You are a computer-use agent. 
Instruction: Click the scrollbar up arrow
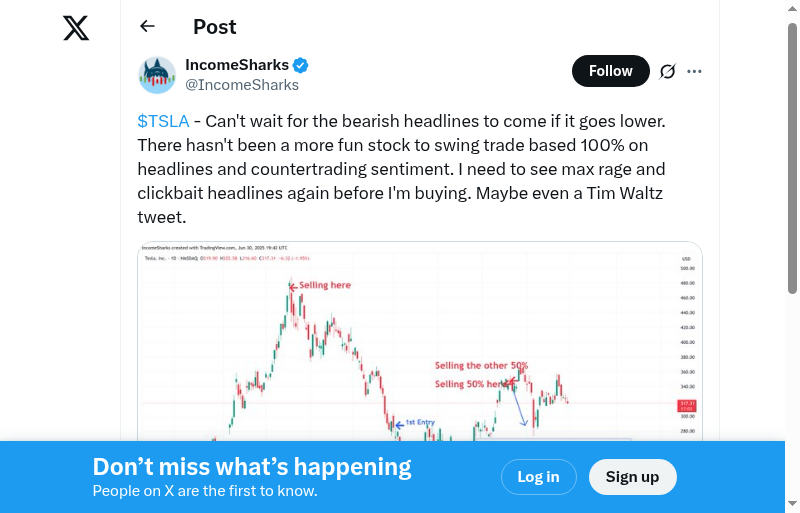[x=793, y=8]
